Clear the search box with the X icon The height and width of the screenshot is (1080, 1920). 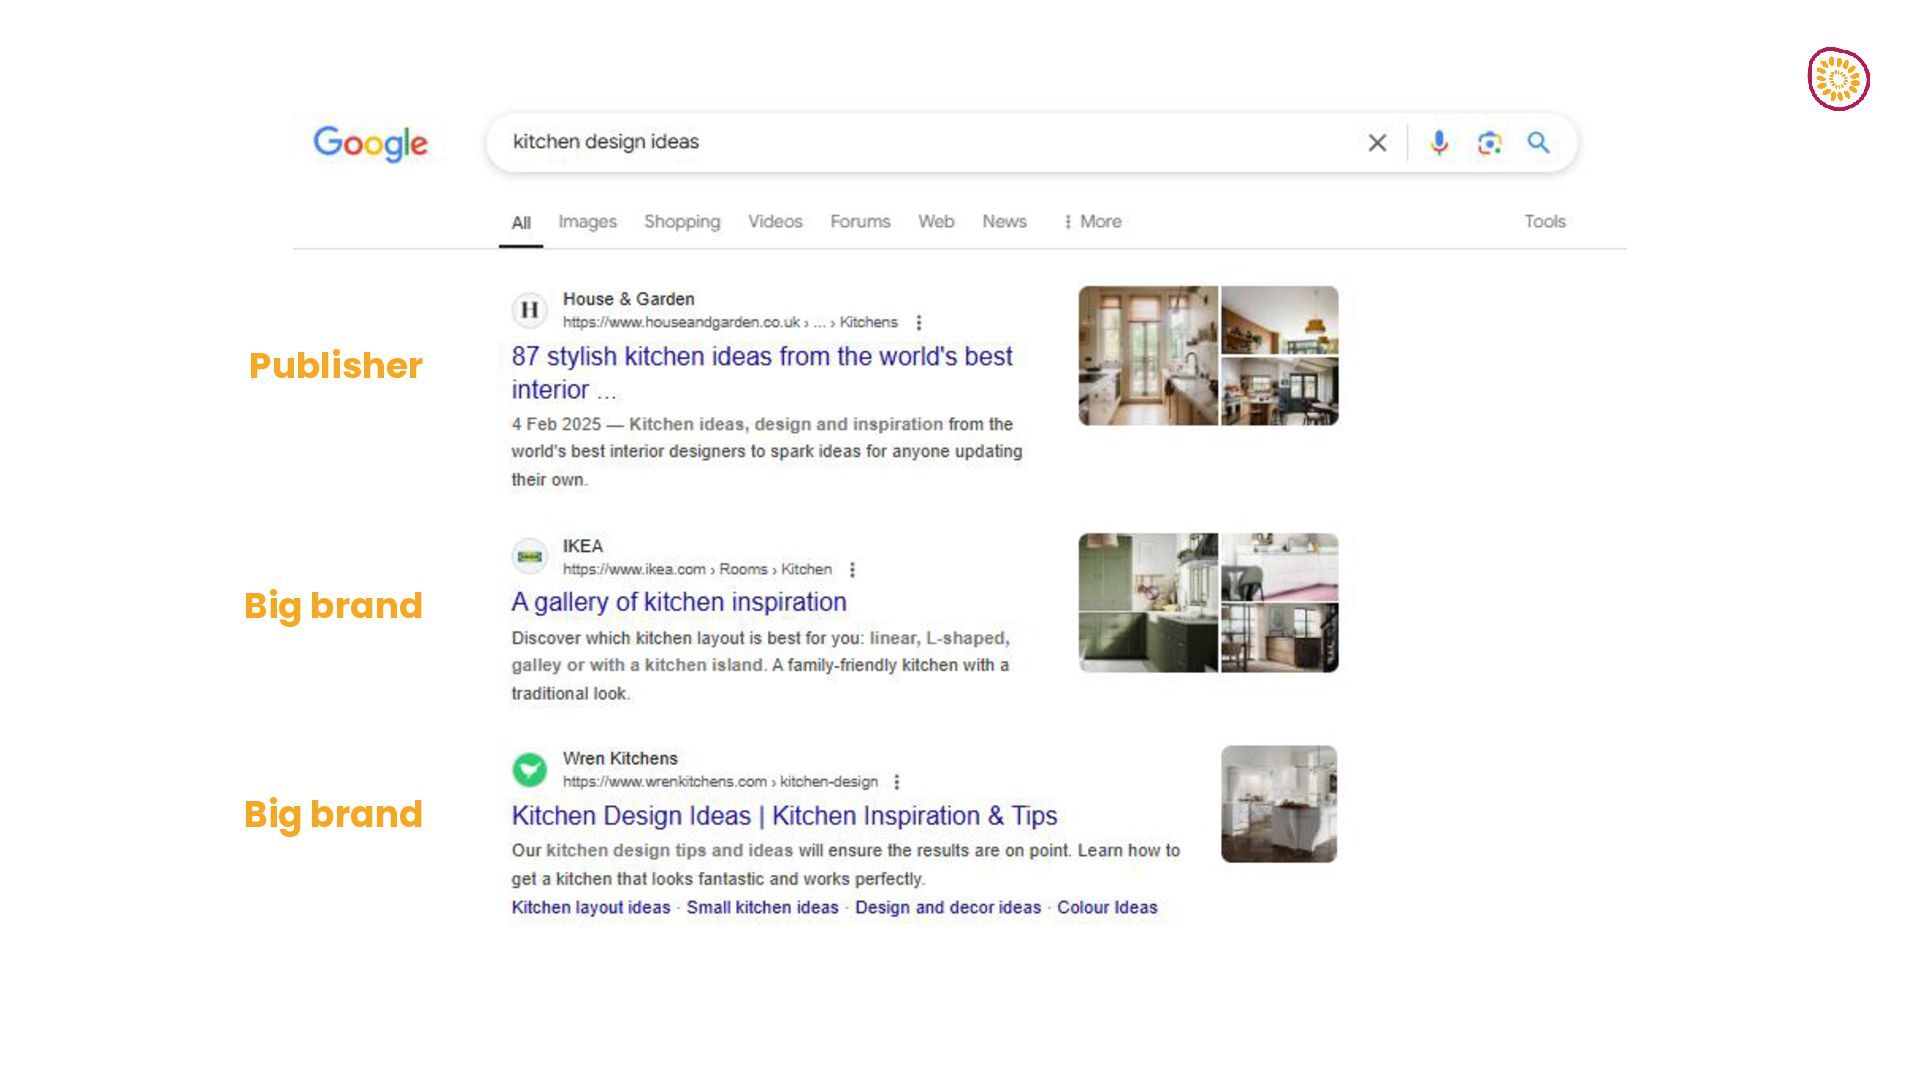click(1377, 143)
